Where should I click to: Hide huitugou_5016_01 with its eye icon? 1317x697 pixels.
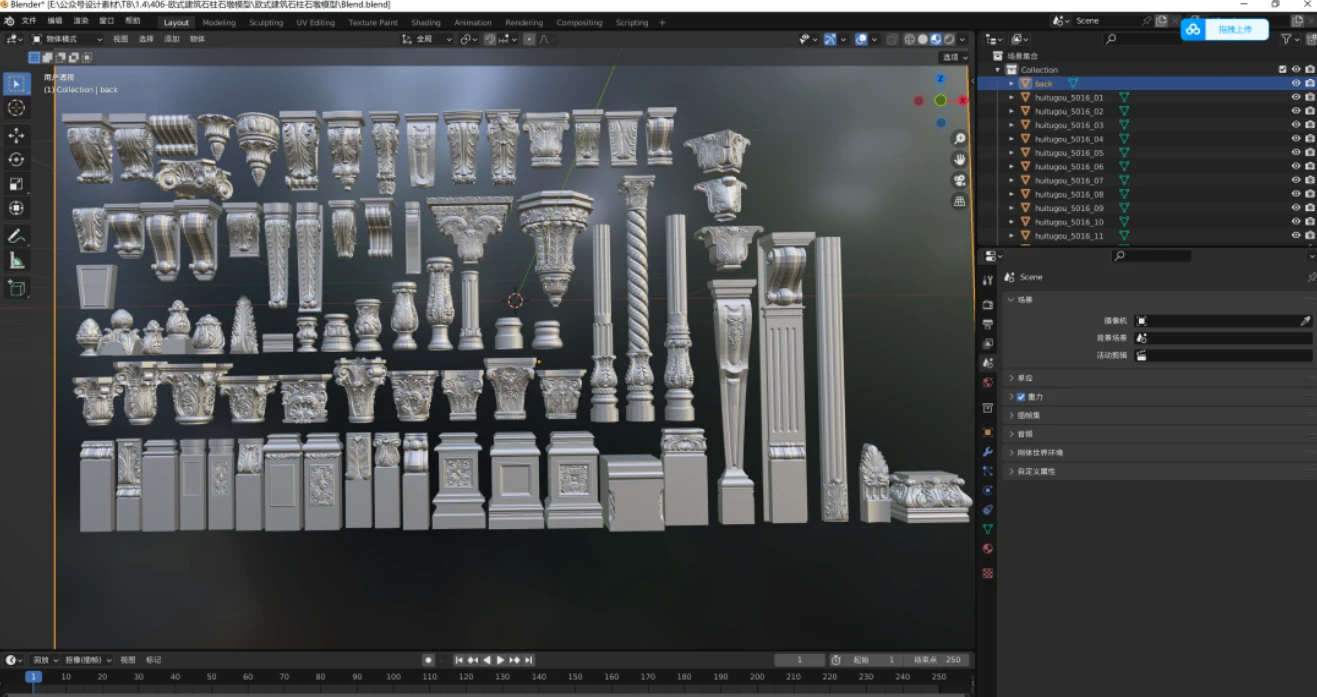pos(1296,98)
